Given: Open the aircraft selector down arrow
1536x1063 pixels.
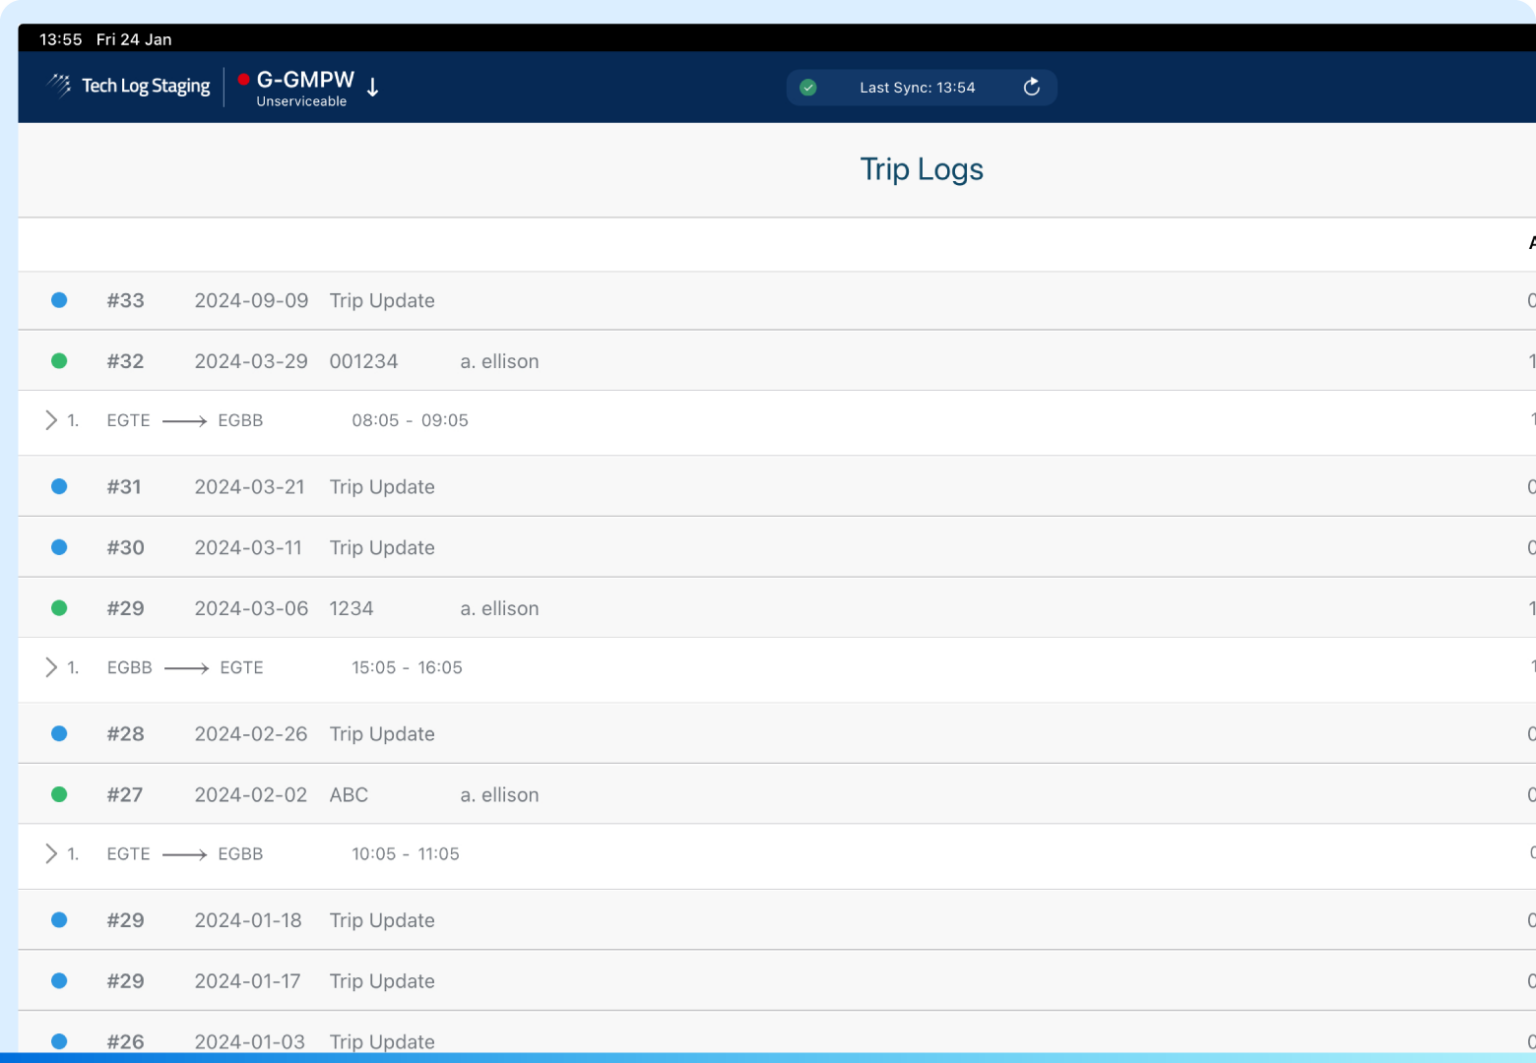Looking at the screenshot, I should click(x=372, y=87).
